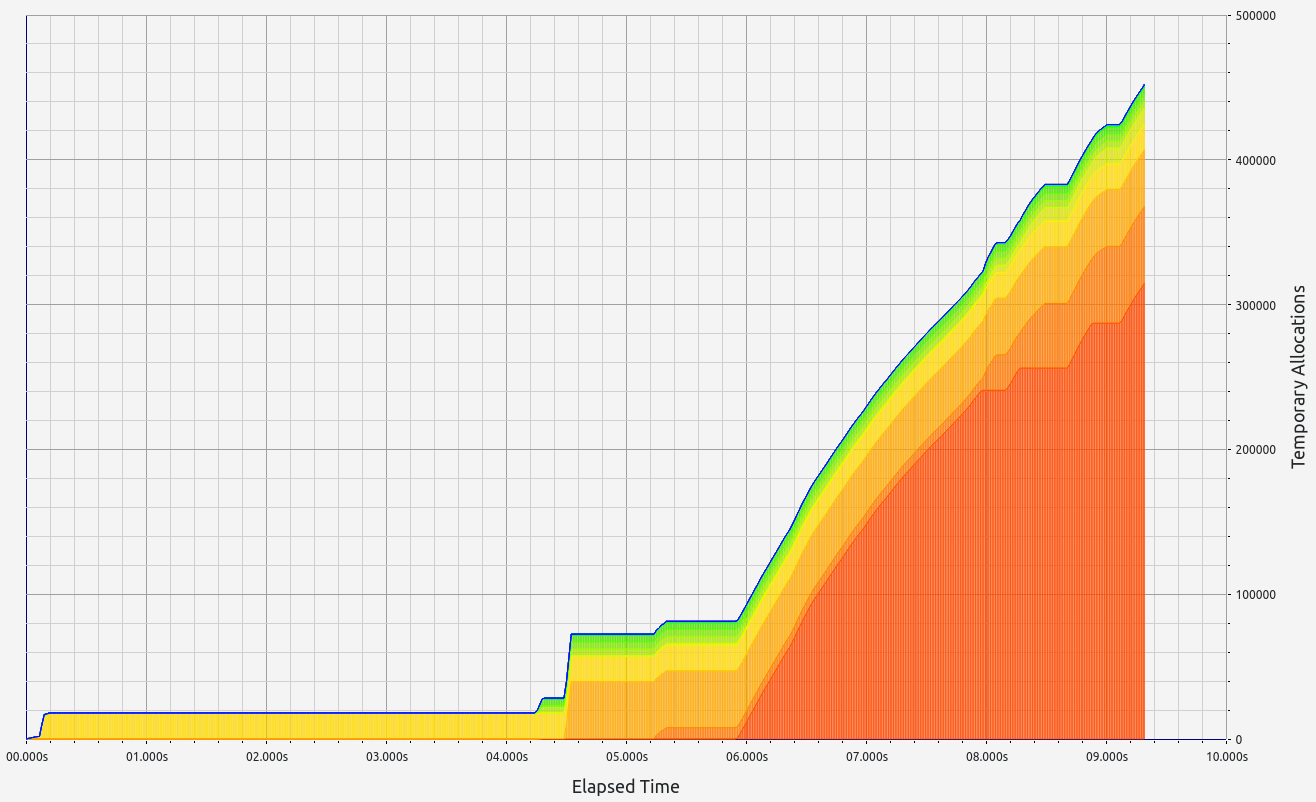Click the 05.000s time axis label
The height and width of the screenshot is (802, 1316).
[x=627, y=758]
